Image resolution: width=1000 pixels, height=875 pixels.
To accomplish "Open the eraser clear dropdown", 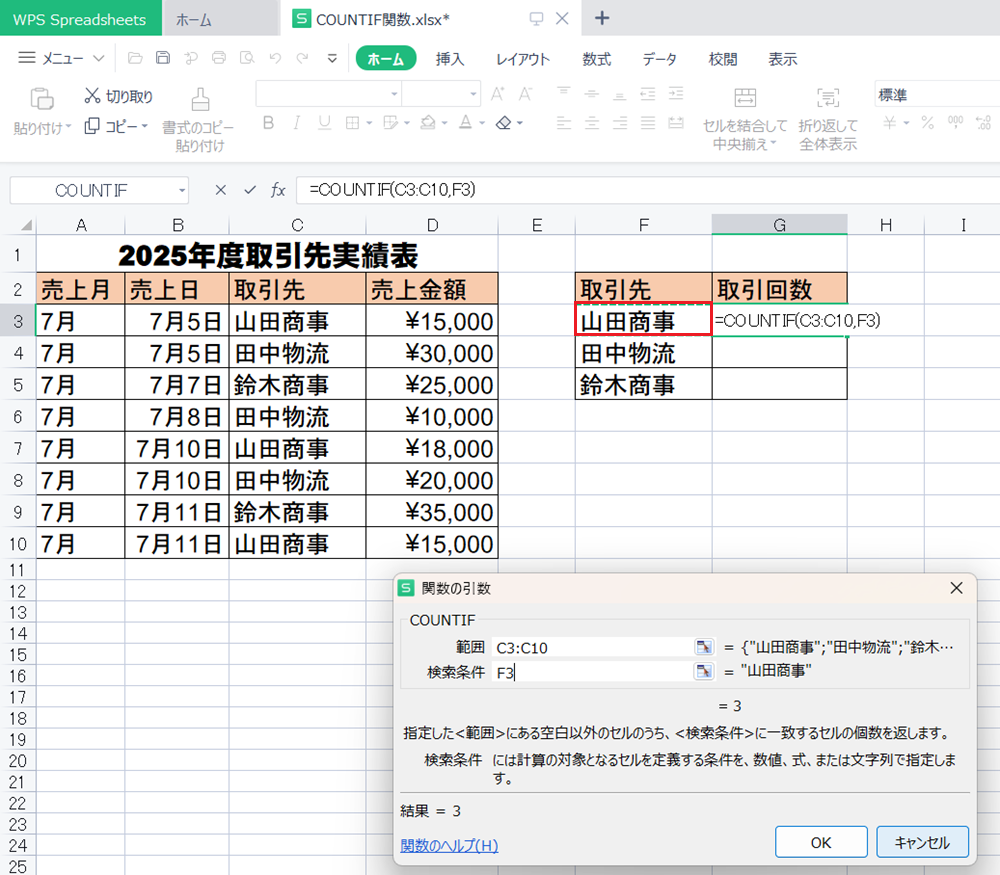I will [520, 122].
